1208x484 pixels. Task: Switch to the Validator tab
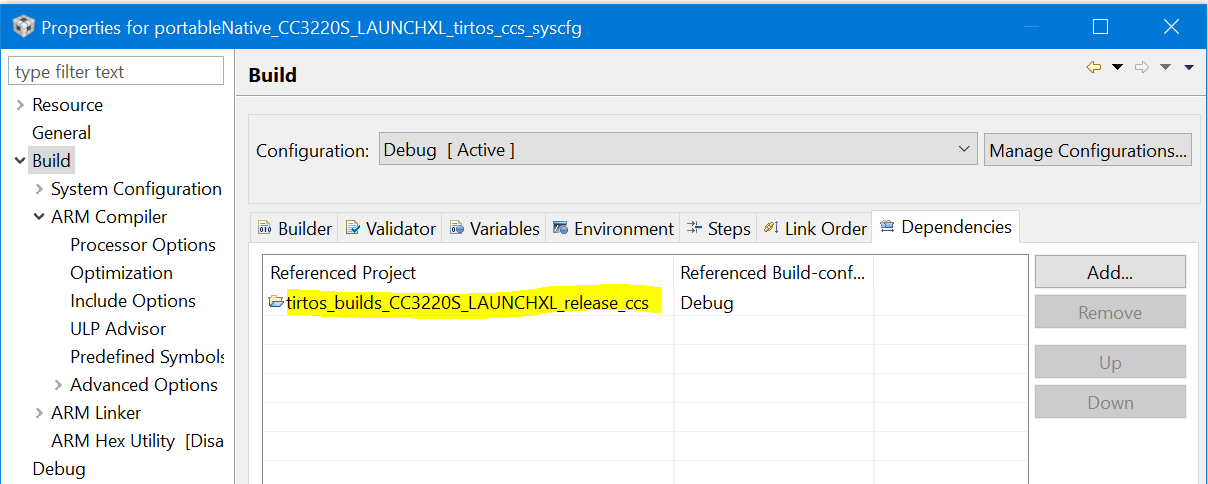click(x=391, y=228)
